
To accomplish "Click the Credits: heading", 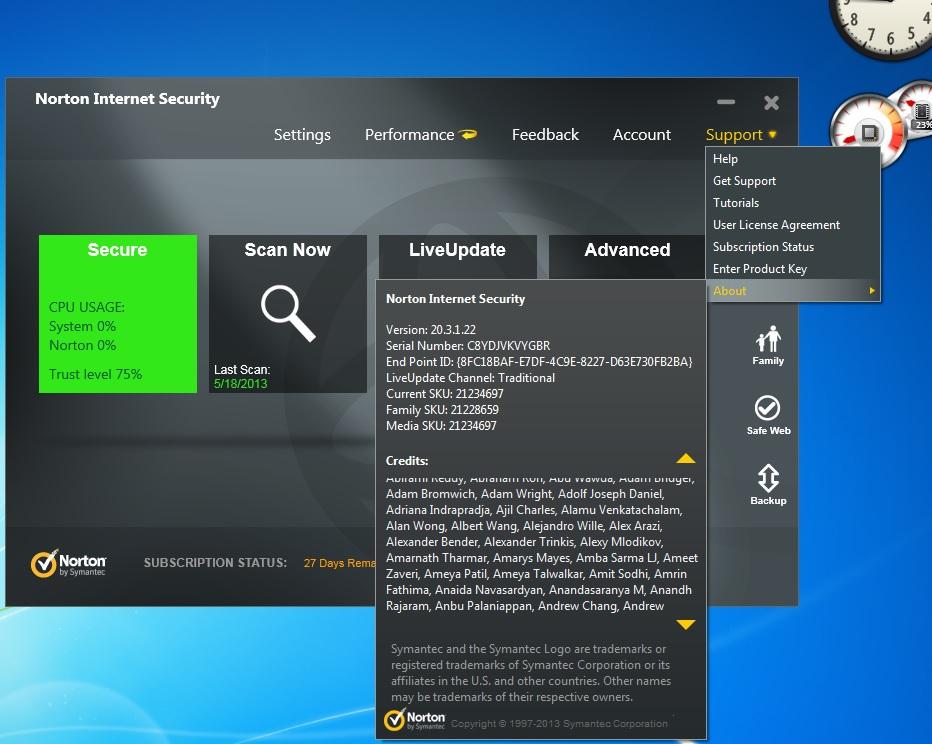I will [x=407, y=461].
